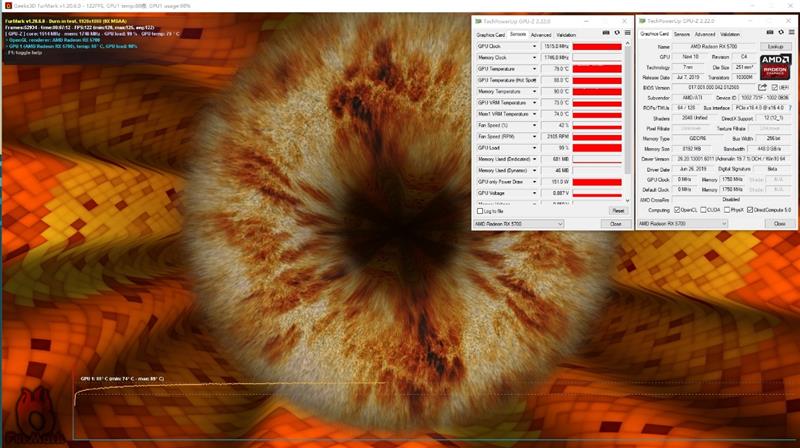The image size is (800, 448).
Task: Toggle the UEFI checkbox
Action: pyautogui.click(x=774, y=87)
